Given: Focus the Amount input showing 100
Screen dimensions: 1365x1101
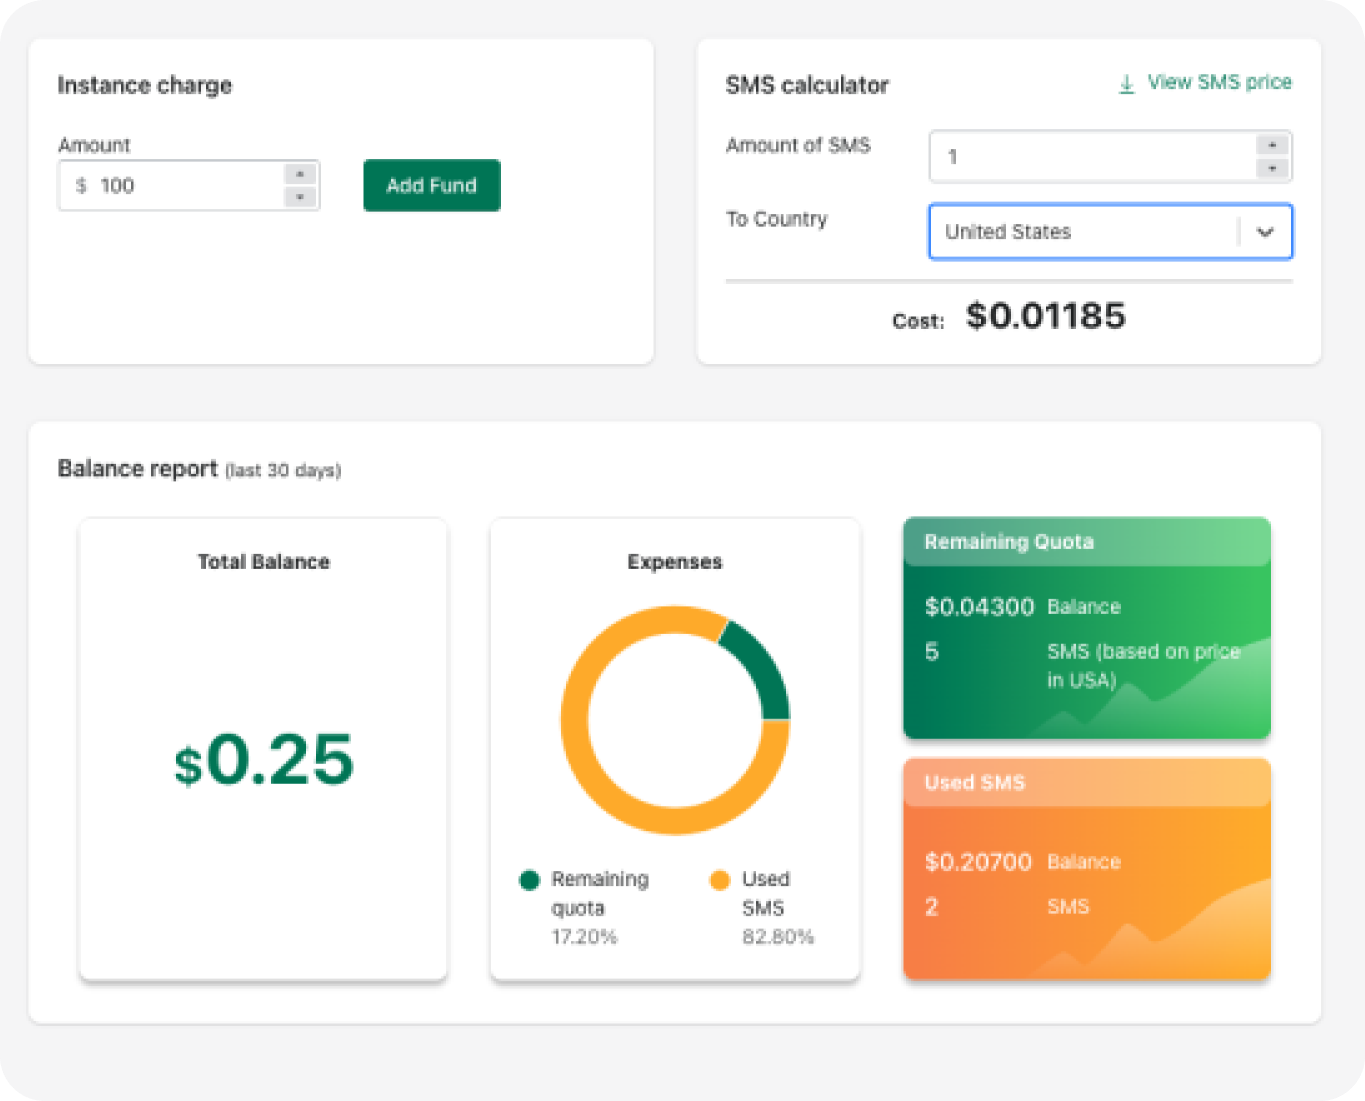Looking at the screenshot, I should click(x=189, y=185).
